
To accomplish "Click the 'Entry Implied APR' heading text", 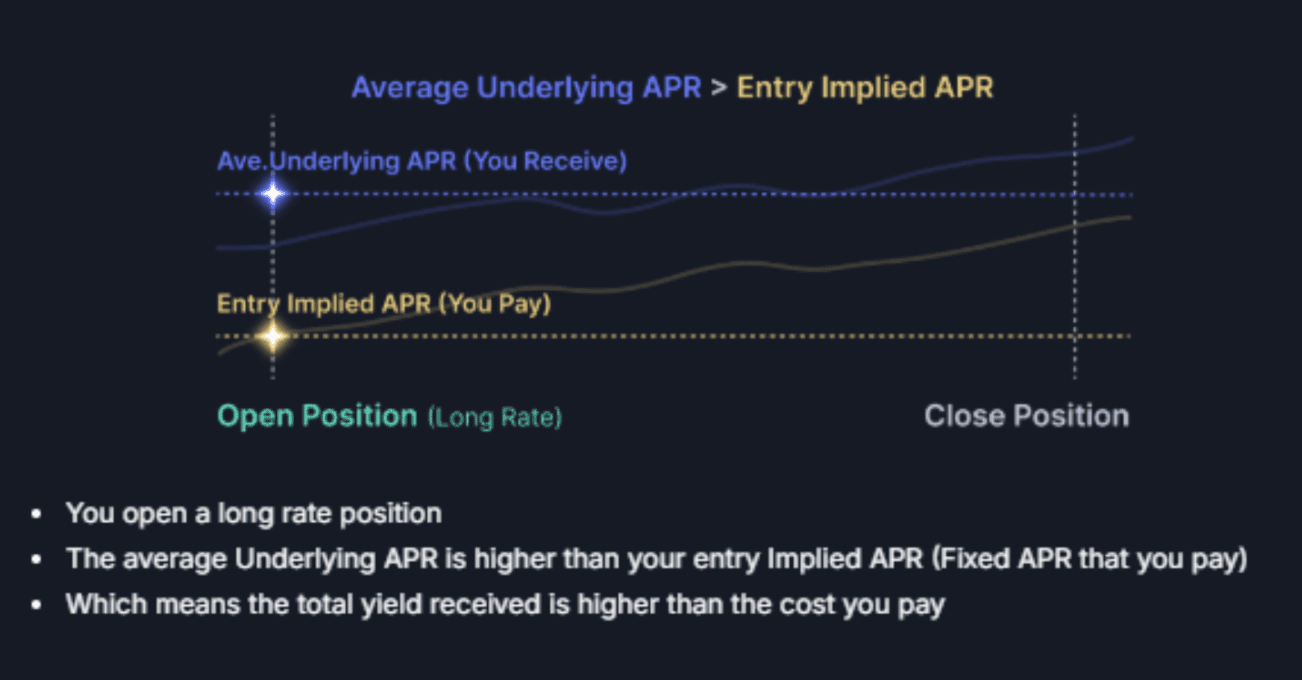I will tap(865, 88).
